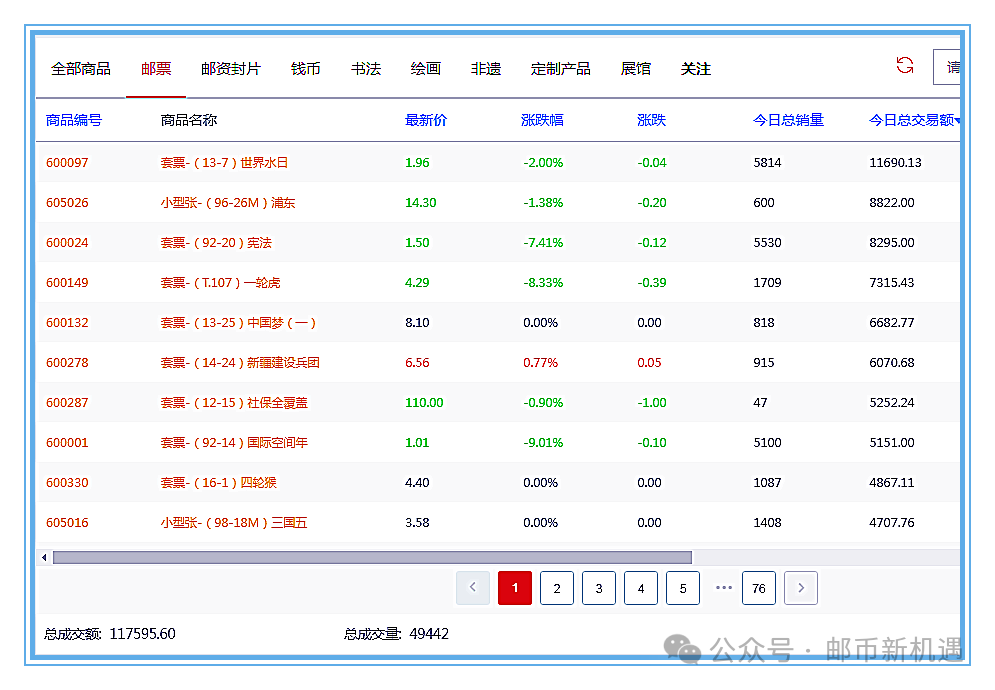This screenshot has width=995, height=690.
Task: Sort by 今日总交易额 column header
Action: (x=914, y=120)
